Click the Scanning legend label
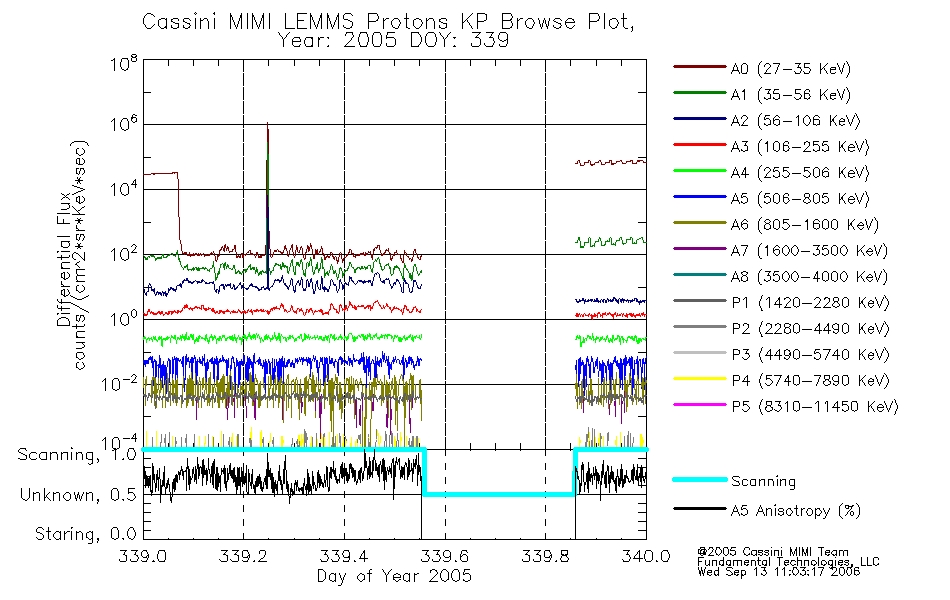The height and width of the screenshot is (600, 950). coord(763,482)
